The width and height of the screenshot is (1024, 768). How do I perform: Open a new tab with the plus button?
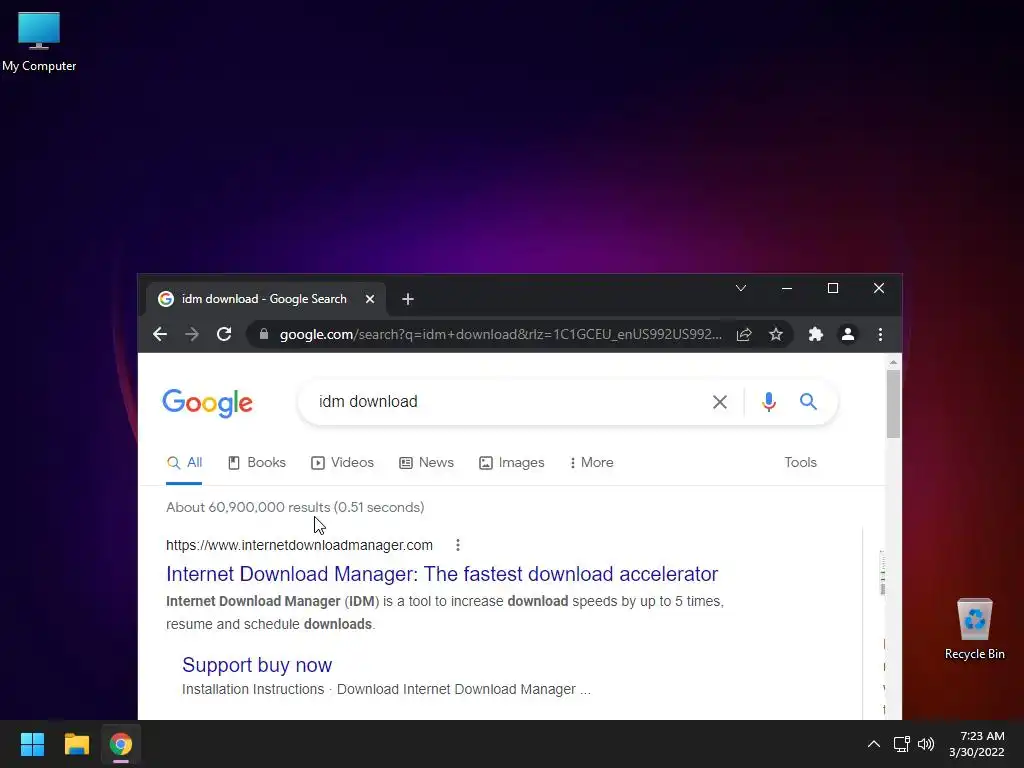[x=408, y=299]
